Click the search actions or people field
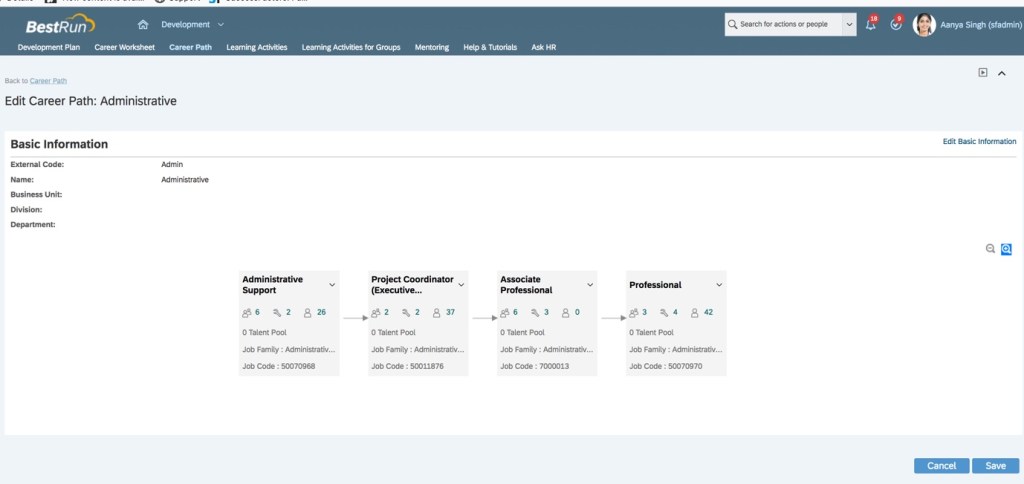Viewport: 1024px width, 484px height. (x=785, y=24)
